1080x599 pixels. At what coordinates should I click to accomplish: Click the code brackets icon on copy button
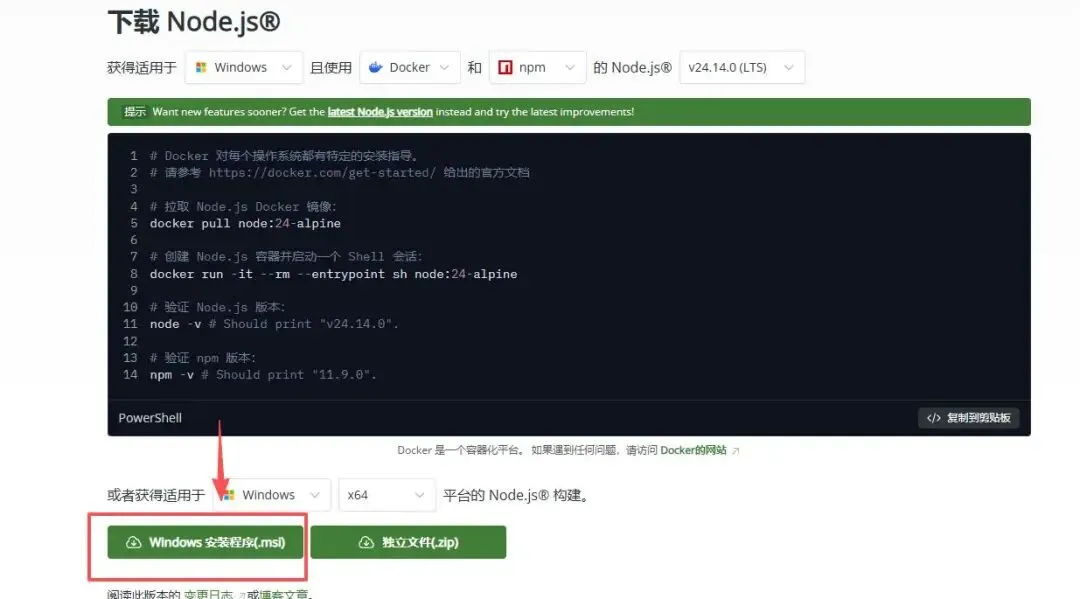click(933, 418)
